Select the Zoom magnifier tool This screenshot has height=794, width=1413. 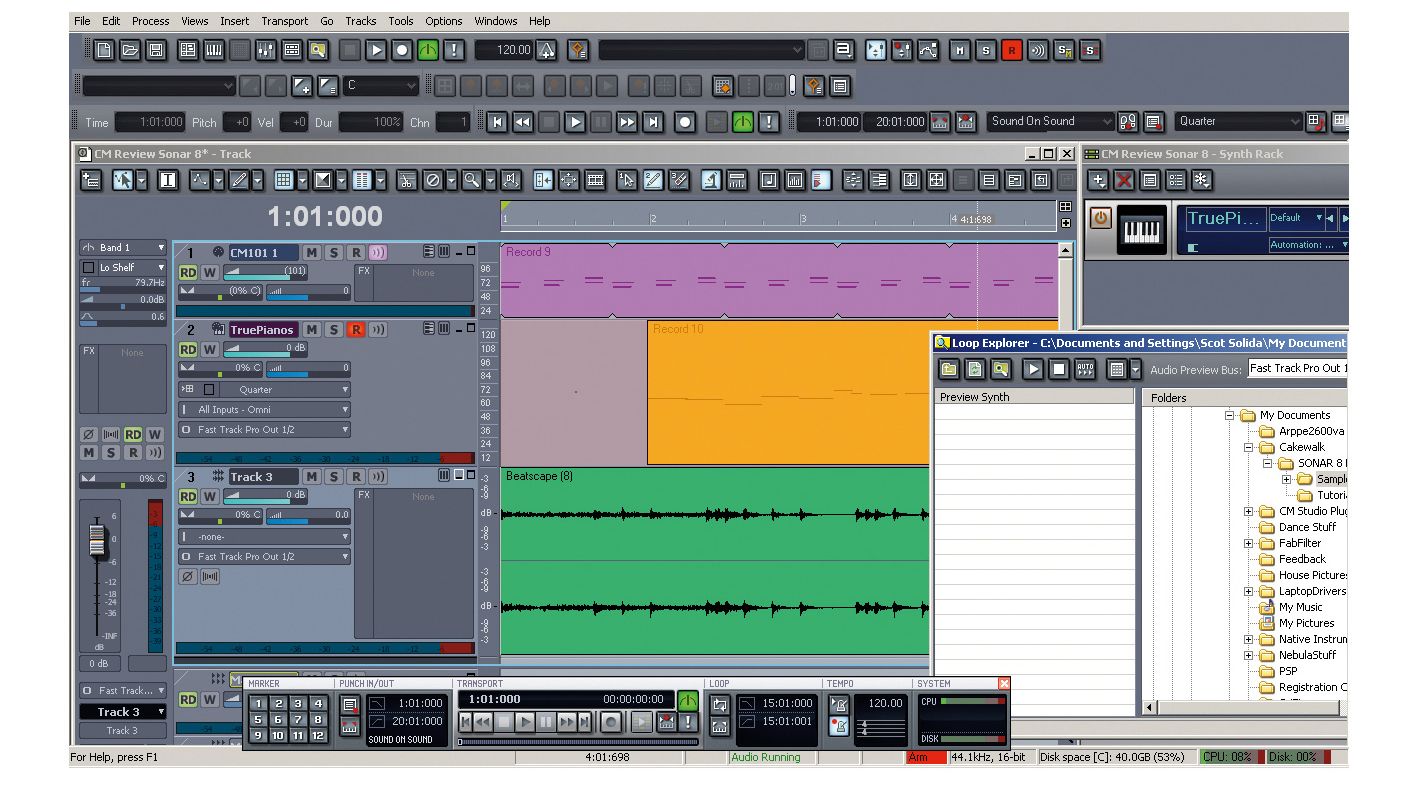(x=471, y=180)
